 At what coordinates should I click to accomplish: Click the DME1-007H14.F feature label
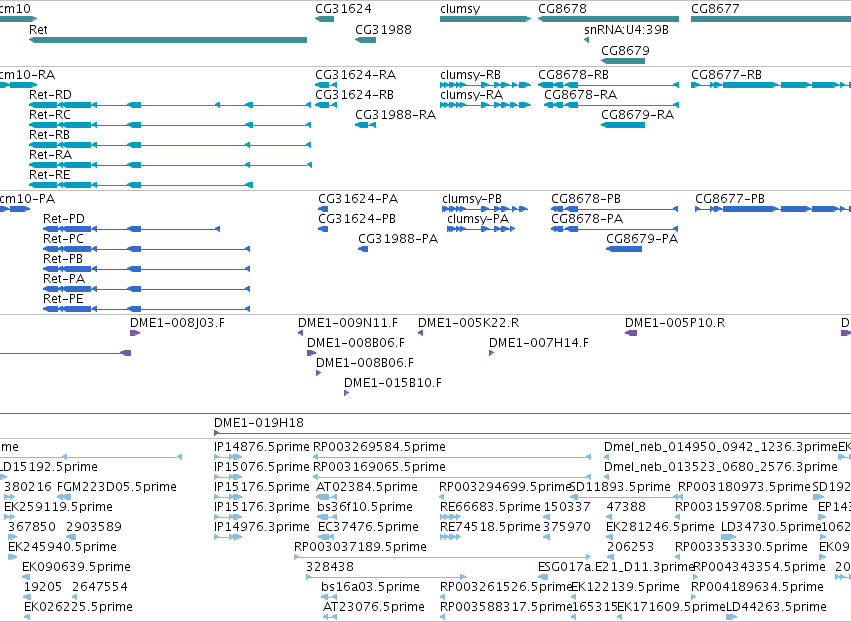tap(539, 343)
